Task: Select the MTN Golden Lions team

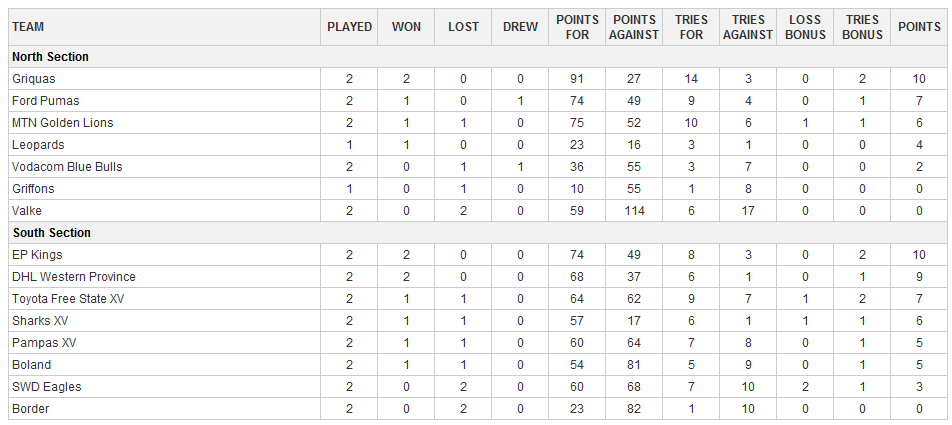Action: tap(62, 123)
